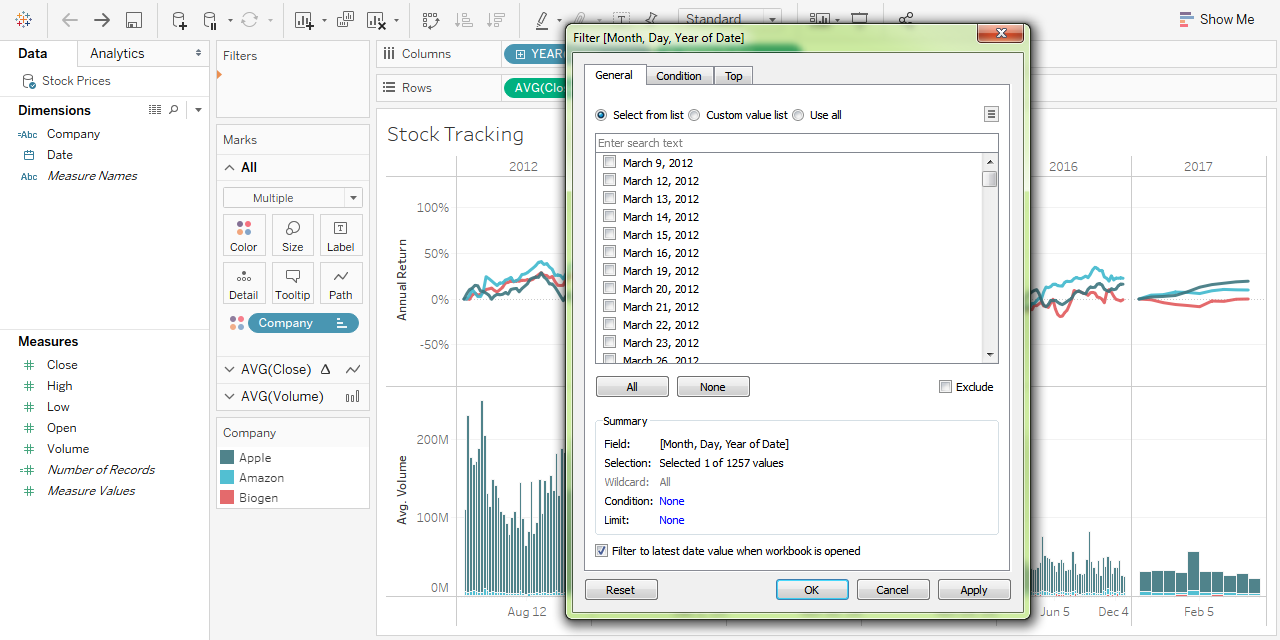Open the Analytics pane tab

click(x=117, y=54)
